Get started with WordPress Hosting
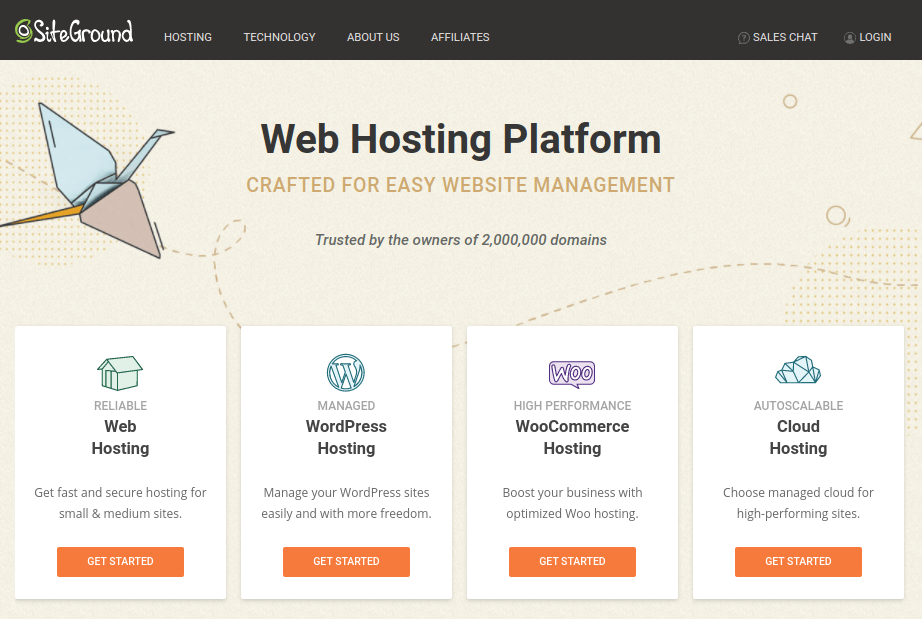The height and width of the screenshot is (619, 922). [x=346, y=561]
